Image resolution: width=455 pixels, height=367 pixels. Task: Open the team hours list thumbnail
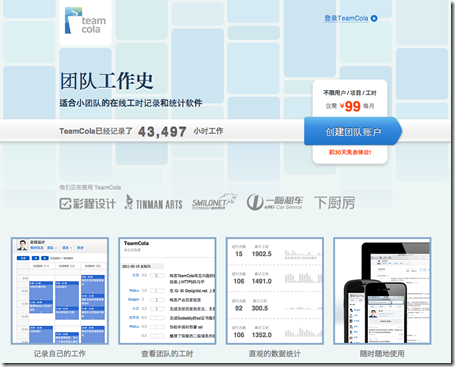coord(167,291)
